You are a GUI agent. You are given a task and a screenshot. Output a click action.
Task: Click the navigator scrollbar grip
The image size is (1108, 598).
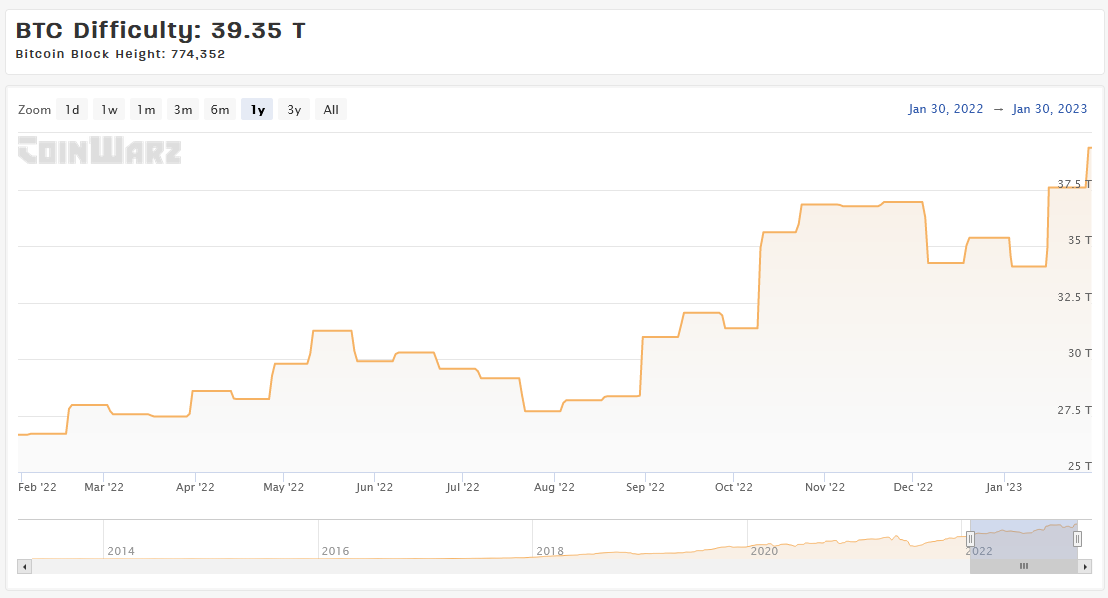(1023, 566)
